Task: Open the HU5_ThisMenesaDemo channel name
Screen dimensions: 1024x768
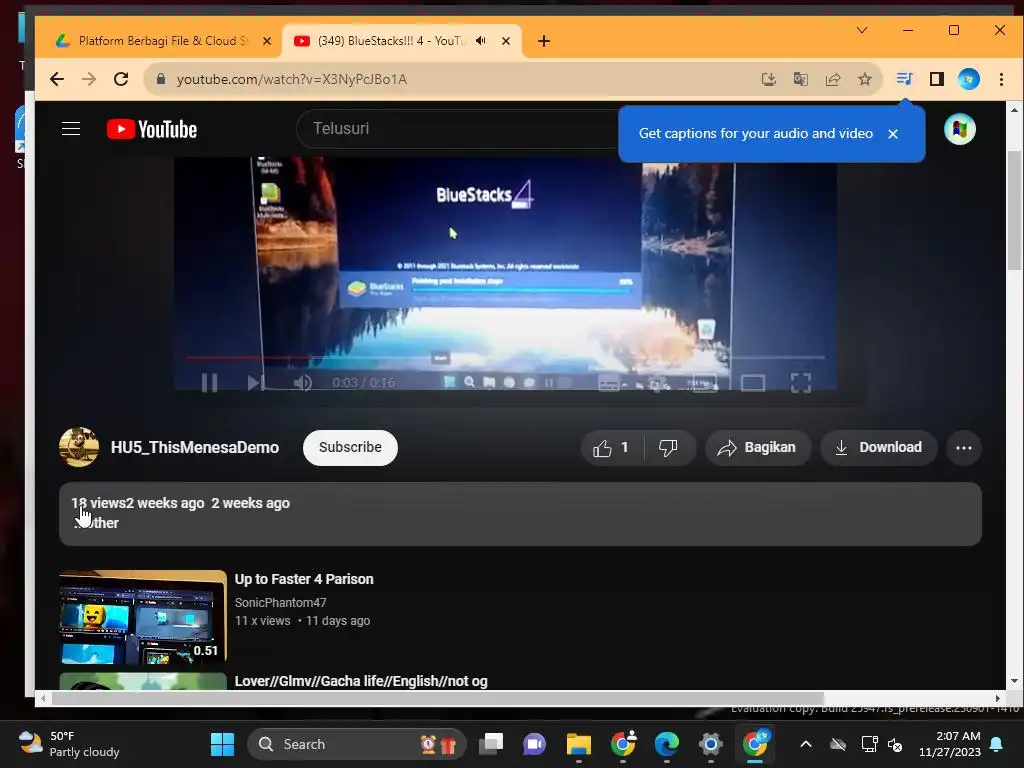Action: coord(195,447)
